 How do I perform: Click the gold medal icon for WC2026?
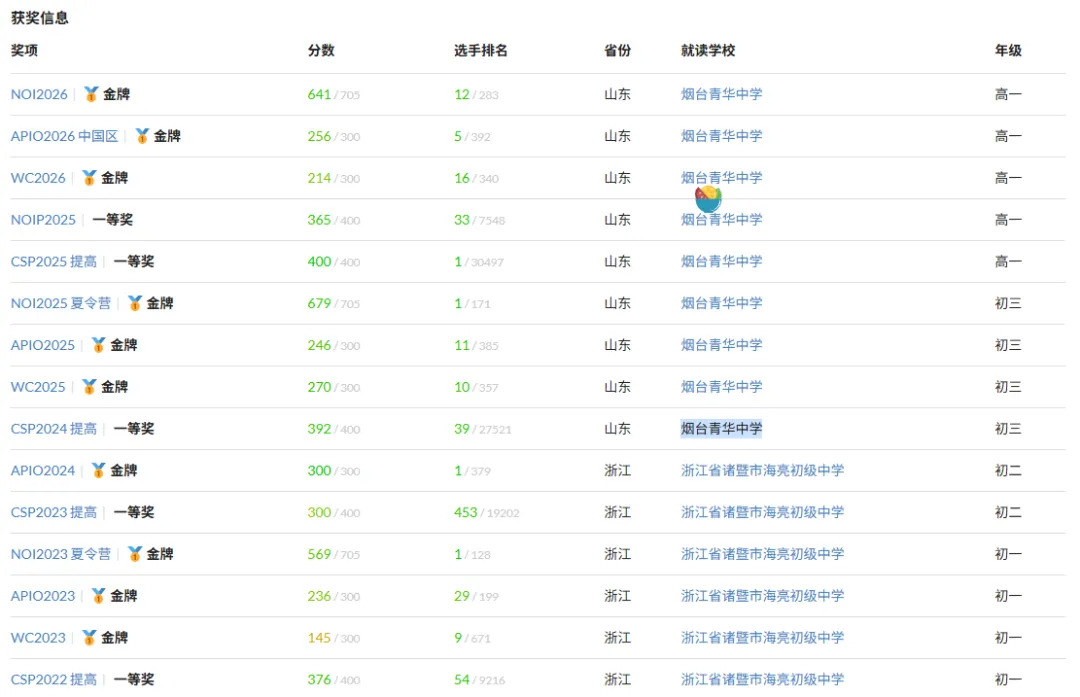[x=89, y=178]
